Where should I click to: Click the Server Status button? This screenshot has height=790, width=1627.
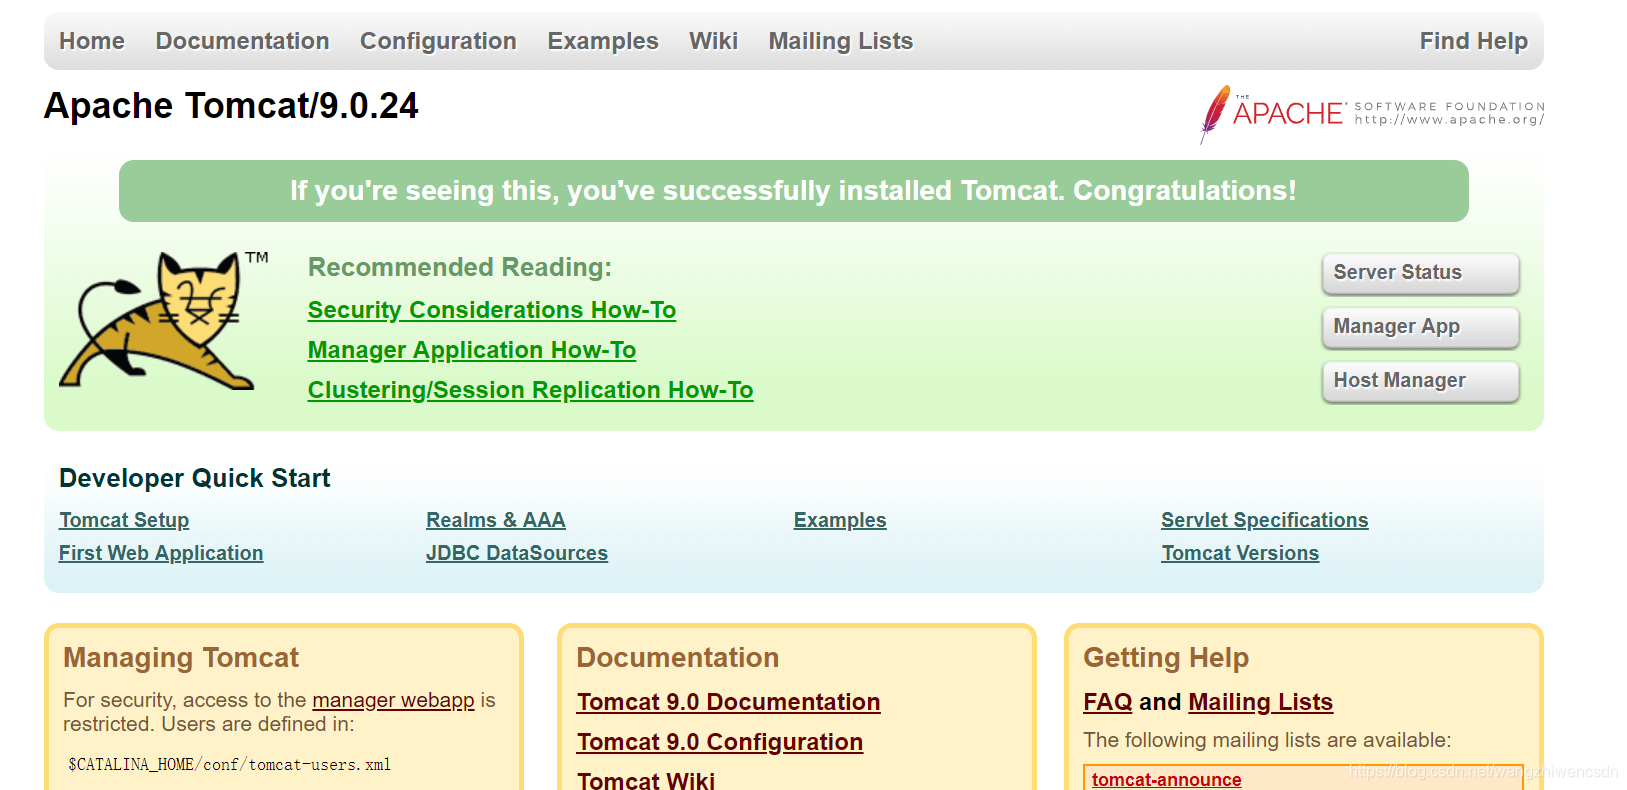(x=1421, y=273)
